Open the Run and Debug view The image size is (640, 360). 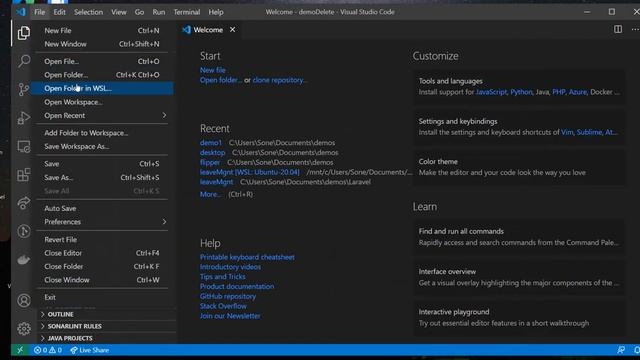24,118
